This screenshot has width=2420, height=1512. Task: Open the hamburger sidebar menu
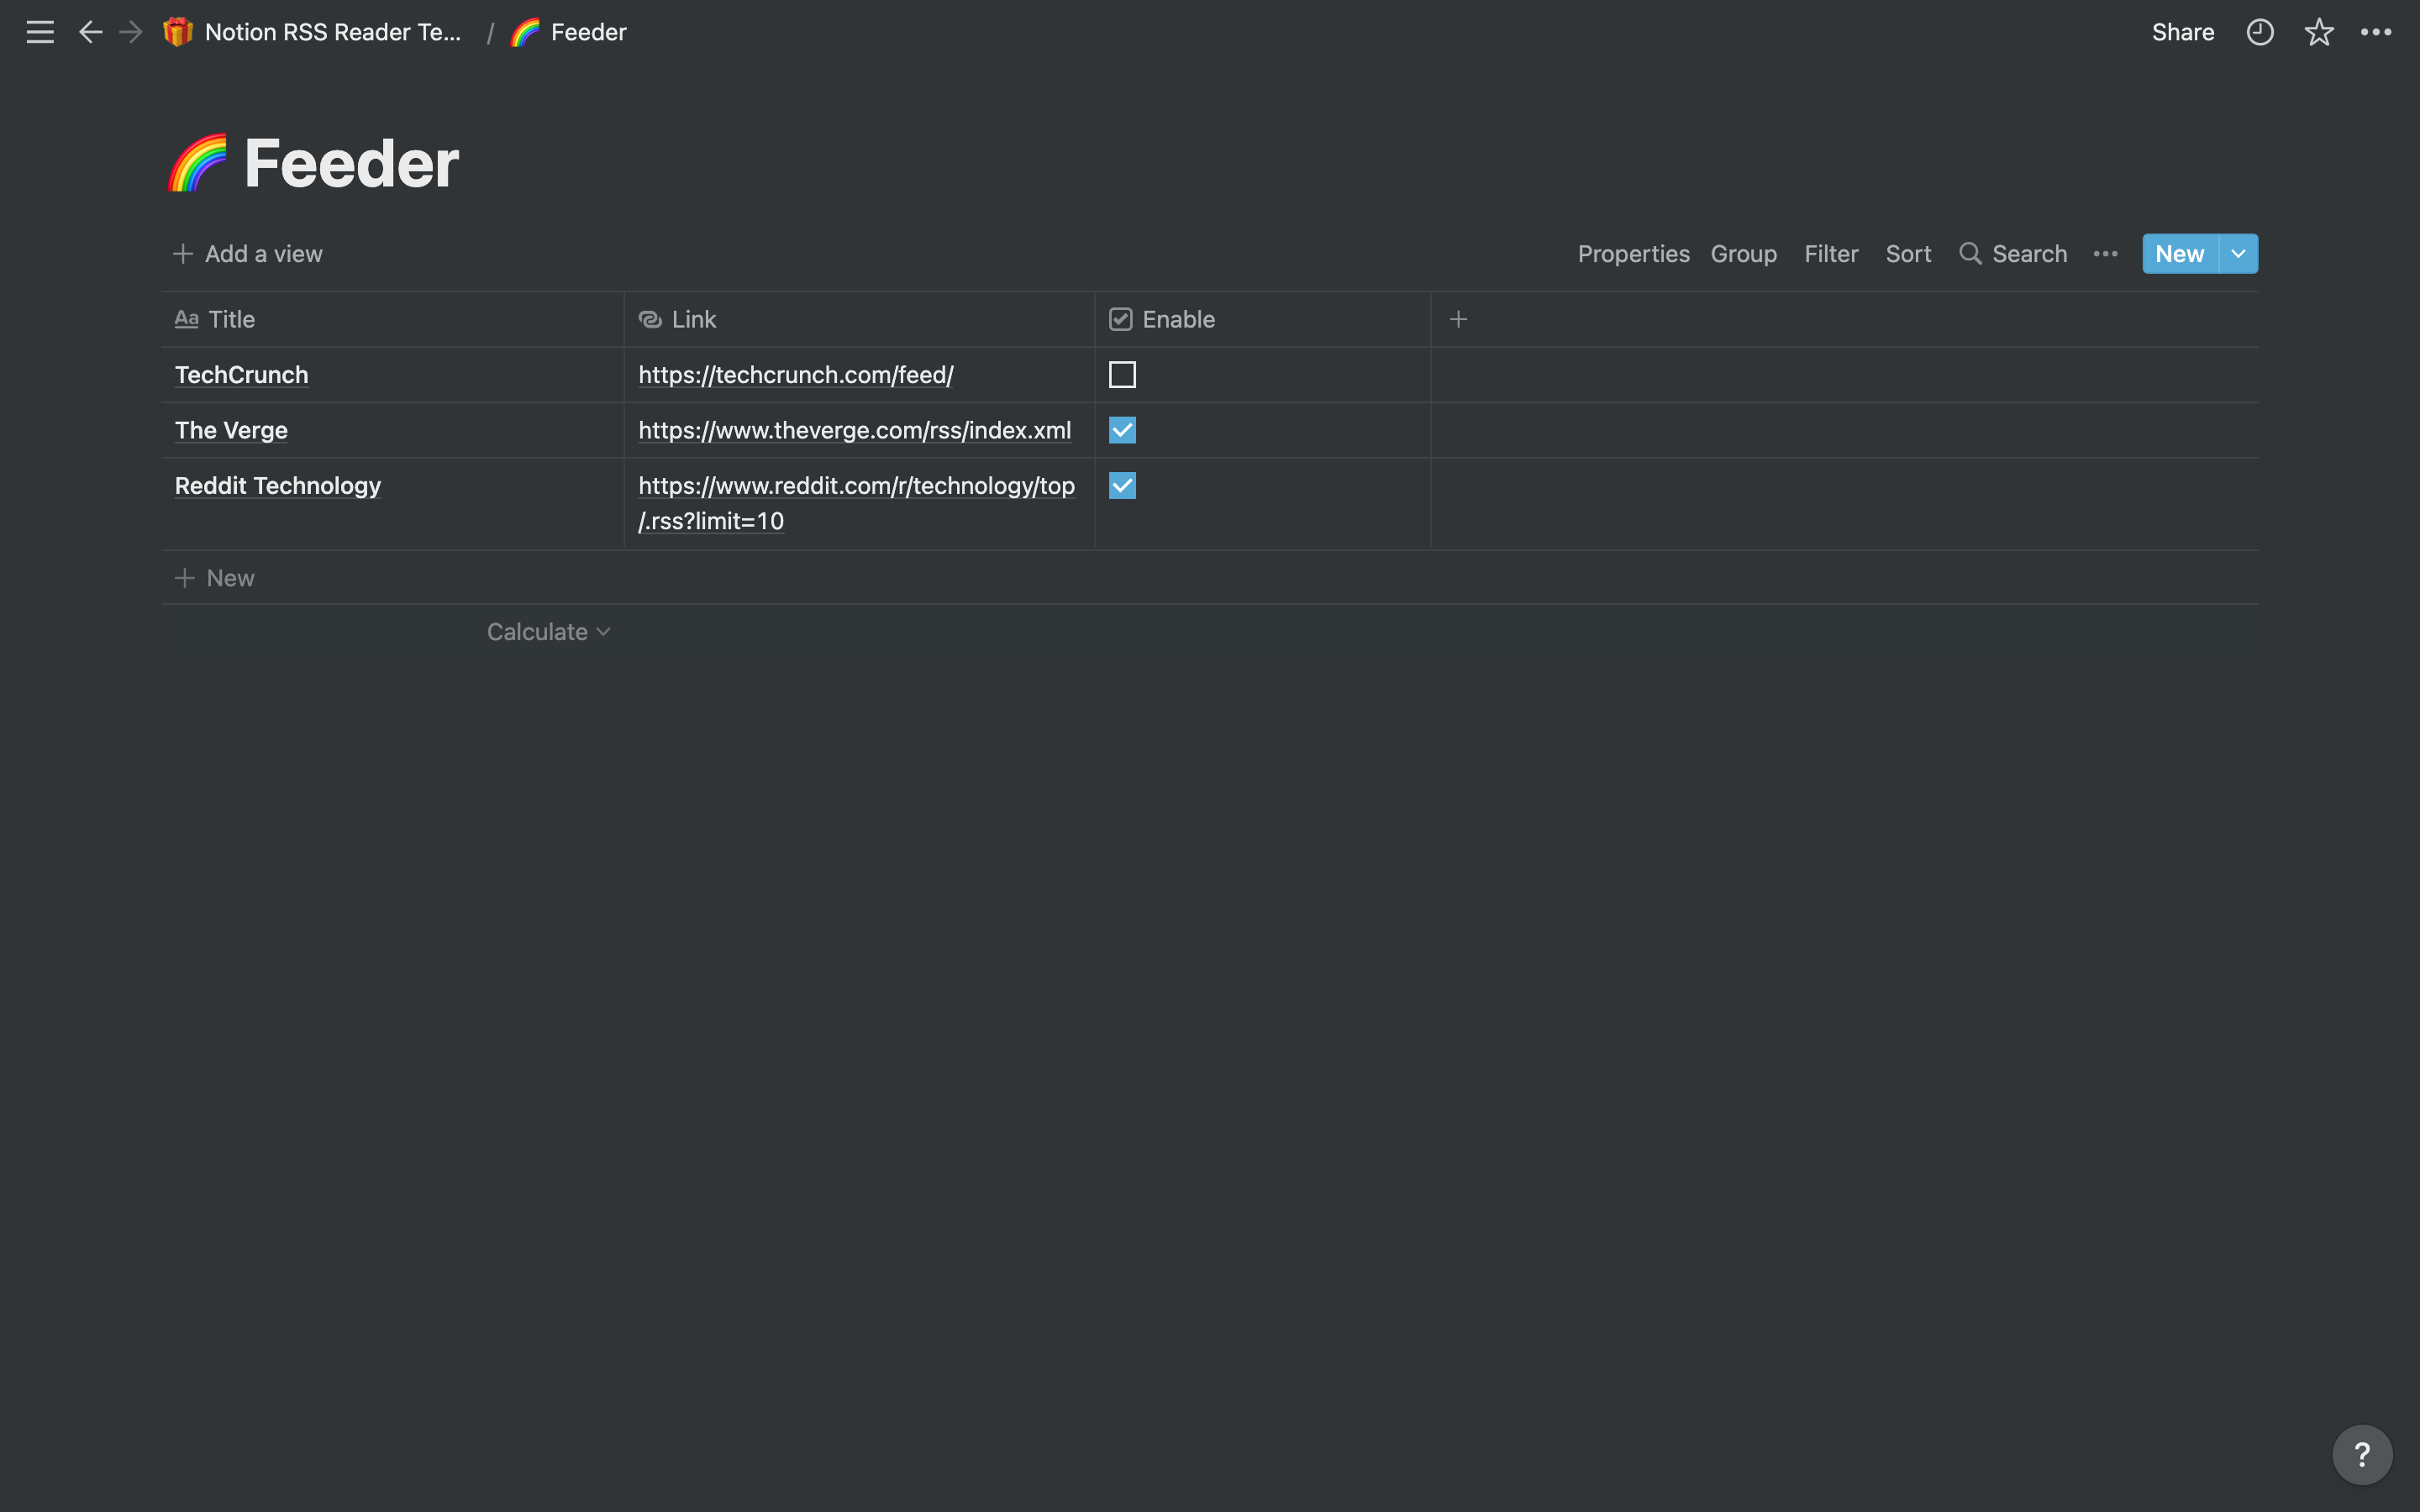pos(40,32)
